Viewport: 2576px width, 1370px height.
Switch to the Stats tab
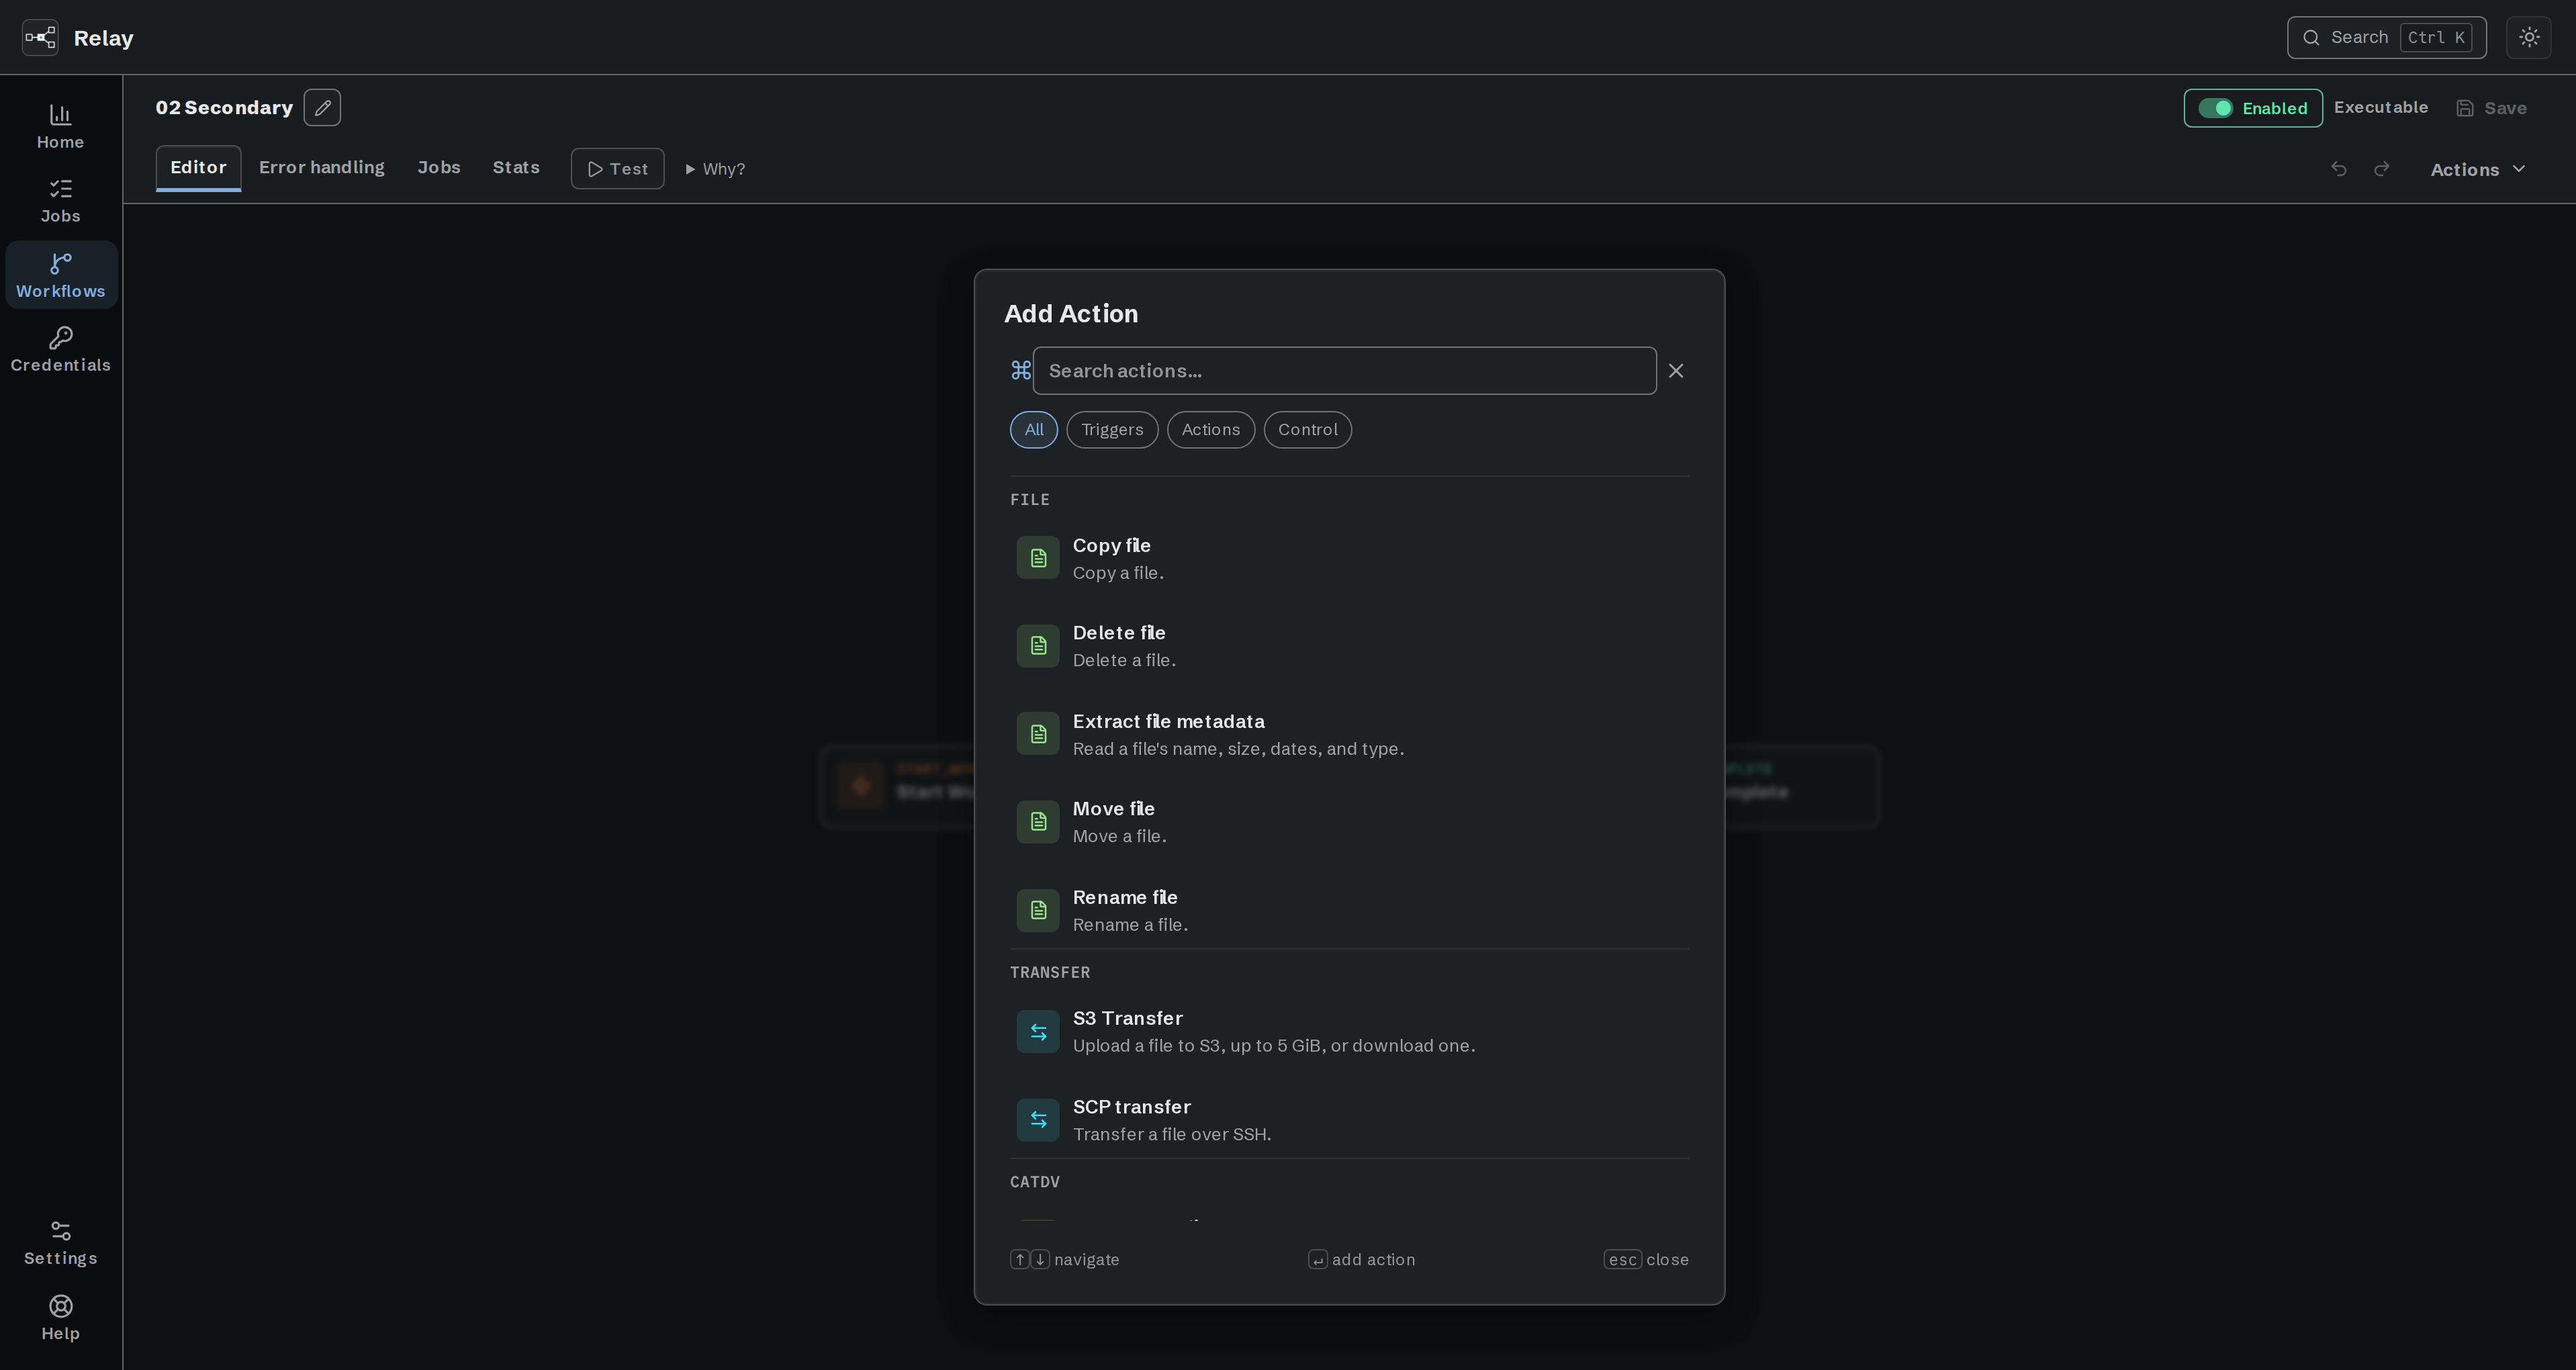[x=516, y=168]
